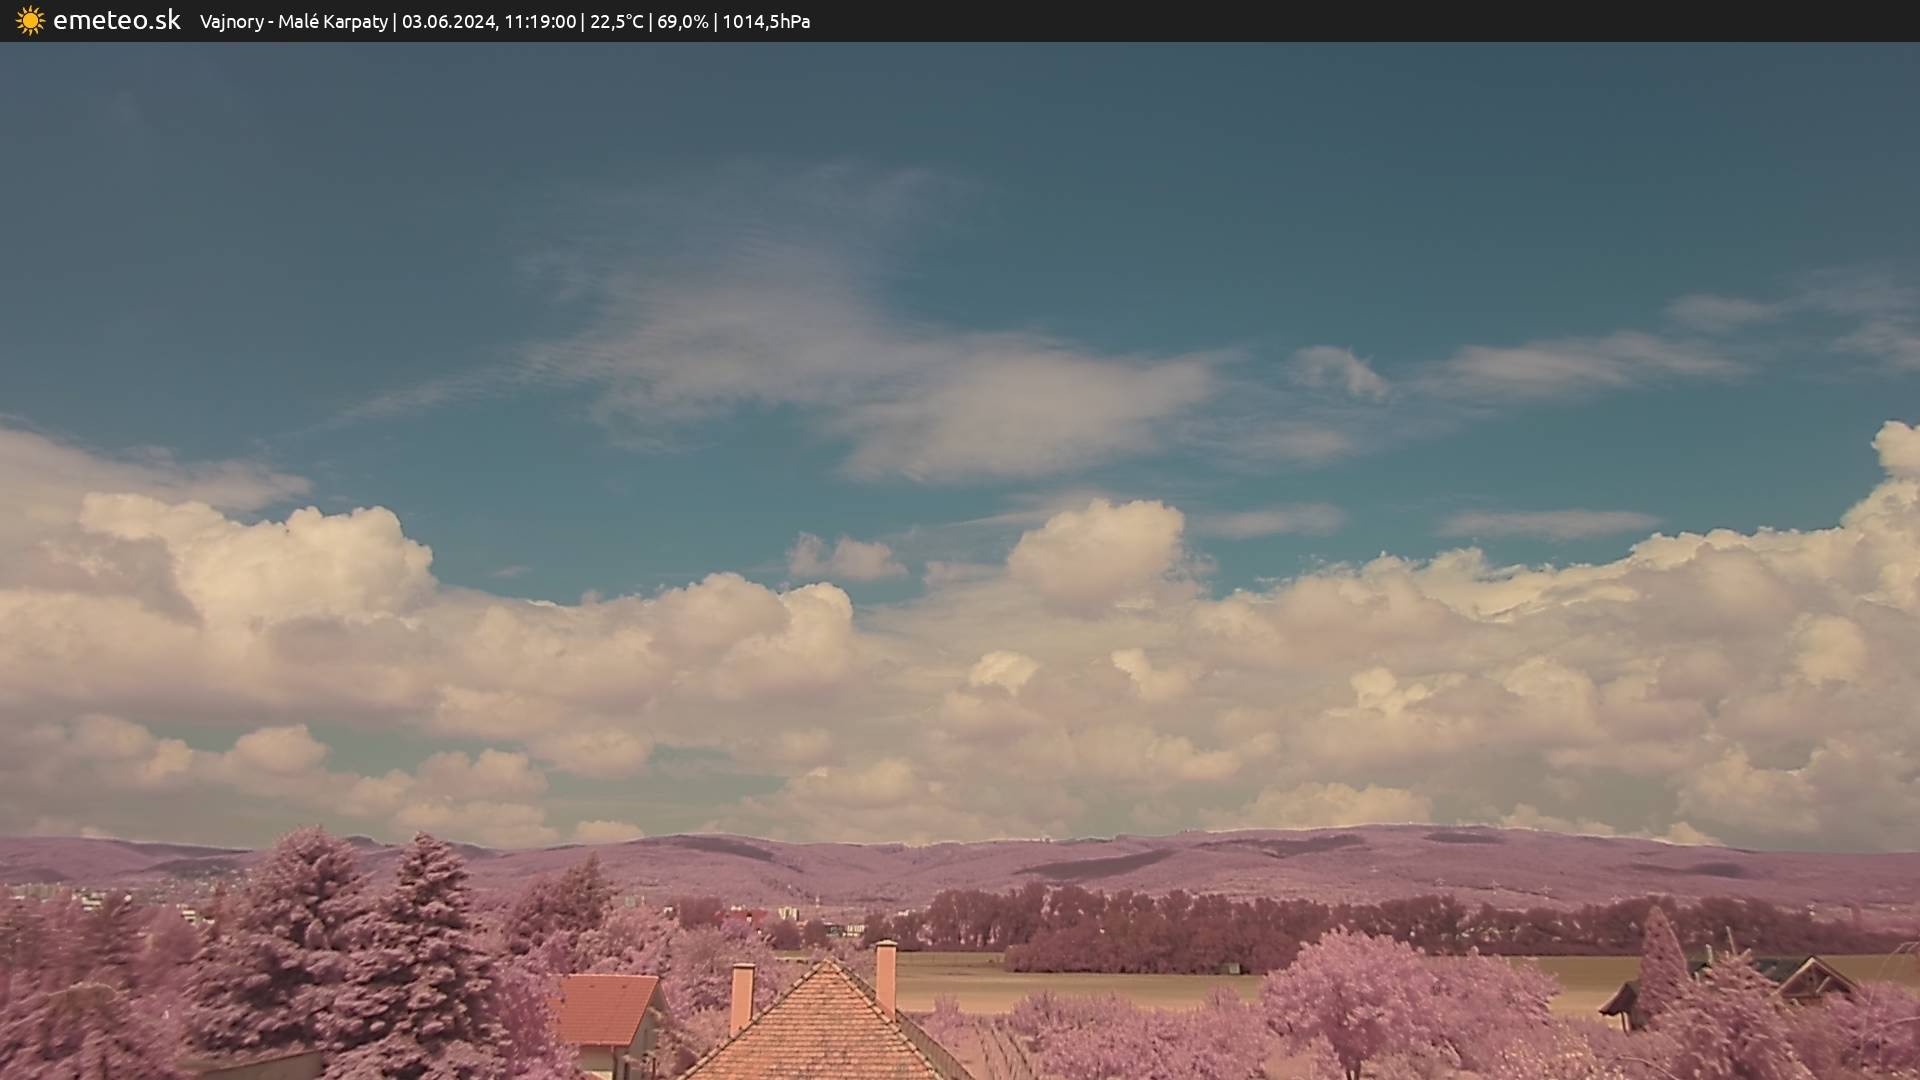
Task: Click the 1014,5hPa pressure reading
Action: [765, 22]
